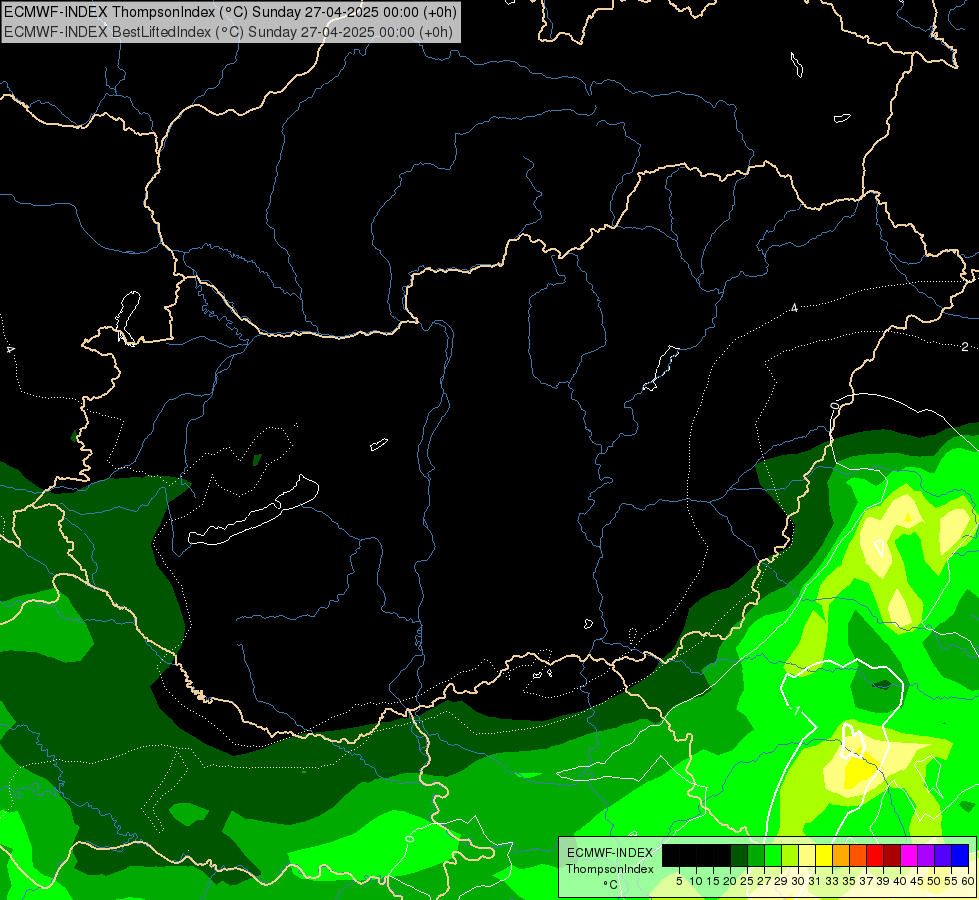Viewport: 979px width, 900px height.
Task: Click the legend text ThompsonIndex
Action: (610, 869)
